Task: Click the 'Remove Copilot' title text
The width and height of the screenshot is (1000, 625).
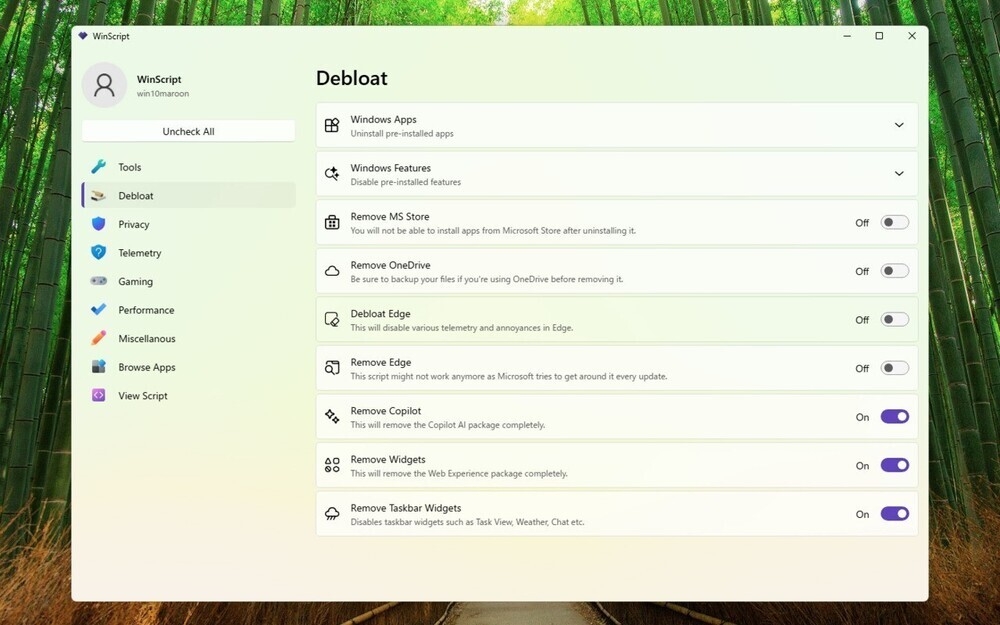Action: point(386,411)
